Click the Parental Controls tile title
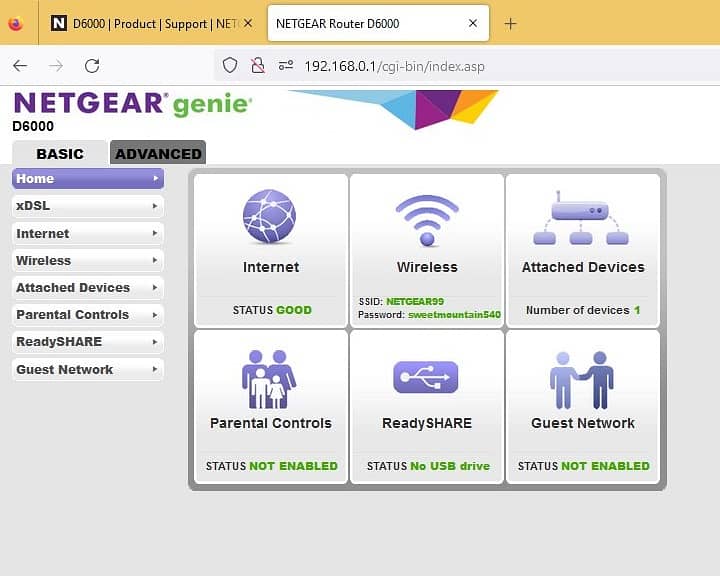 271,423
